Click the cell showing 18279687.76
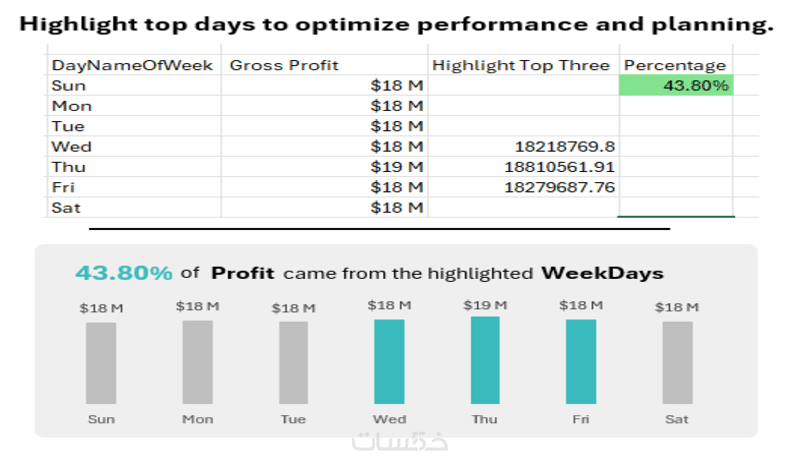This screenshot has height=460, width=800. tap(523, 187)
